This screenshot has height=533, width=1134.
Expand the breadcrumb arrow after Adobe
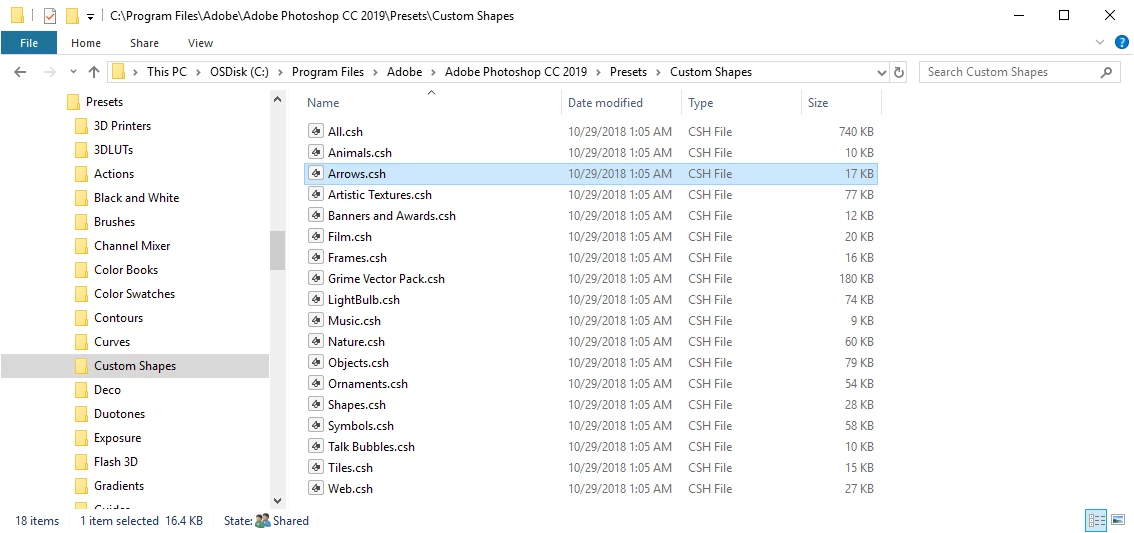tap(433, 72)
